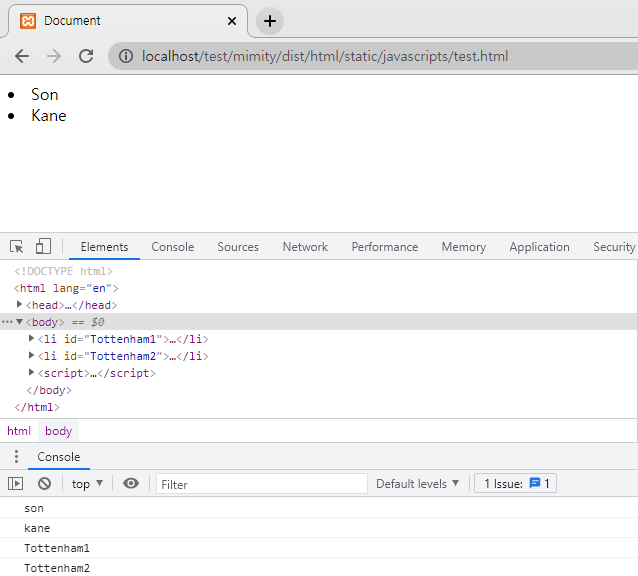This screenshot has height=576, width=638.
Task: Click the 'Tottenham2' console log entry
Action: tap(57, 568)
